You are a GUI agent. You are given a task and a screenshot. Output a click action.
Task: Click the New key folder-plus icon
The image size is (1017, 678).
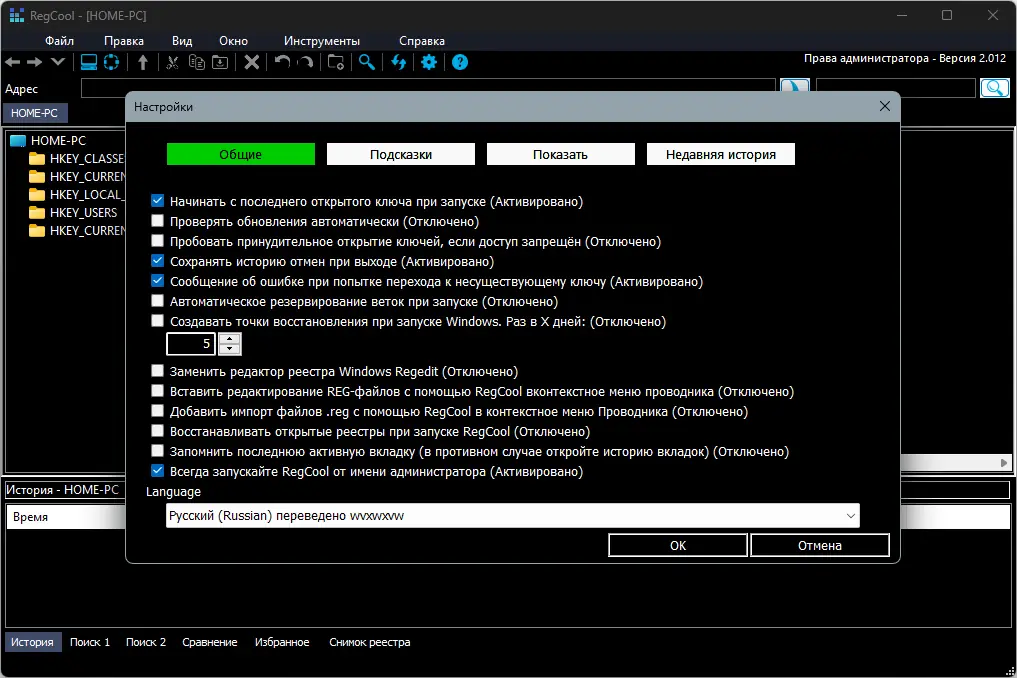coord(336,62)
